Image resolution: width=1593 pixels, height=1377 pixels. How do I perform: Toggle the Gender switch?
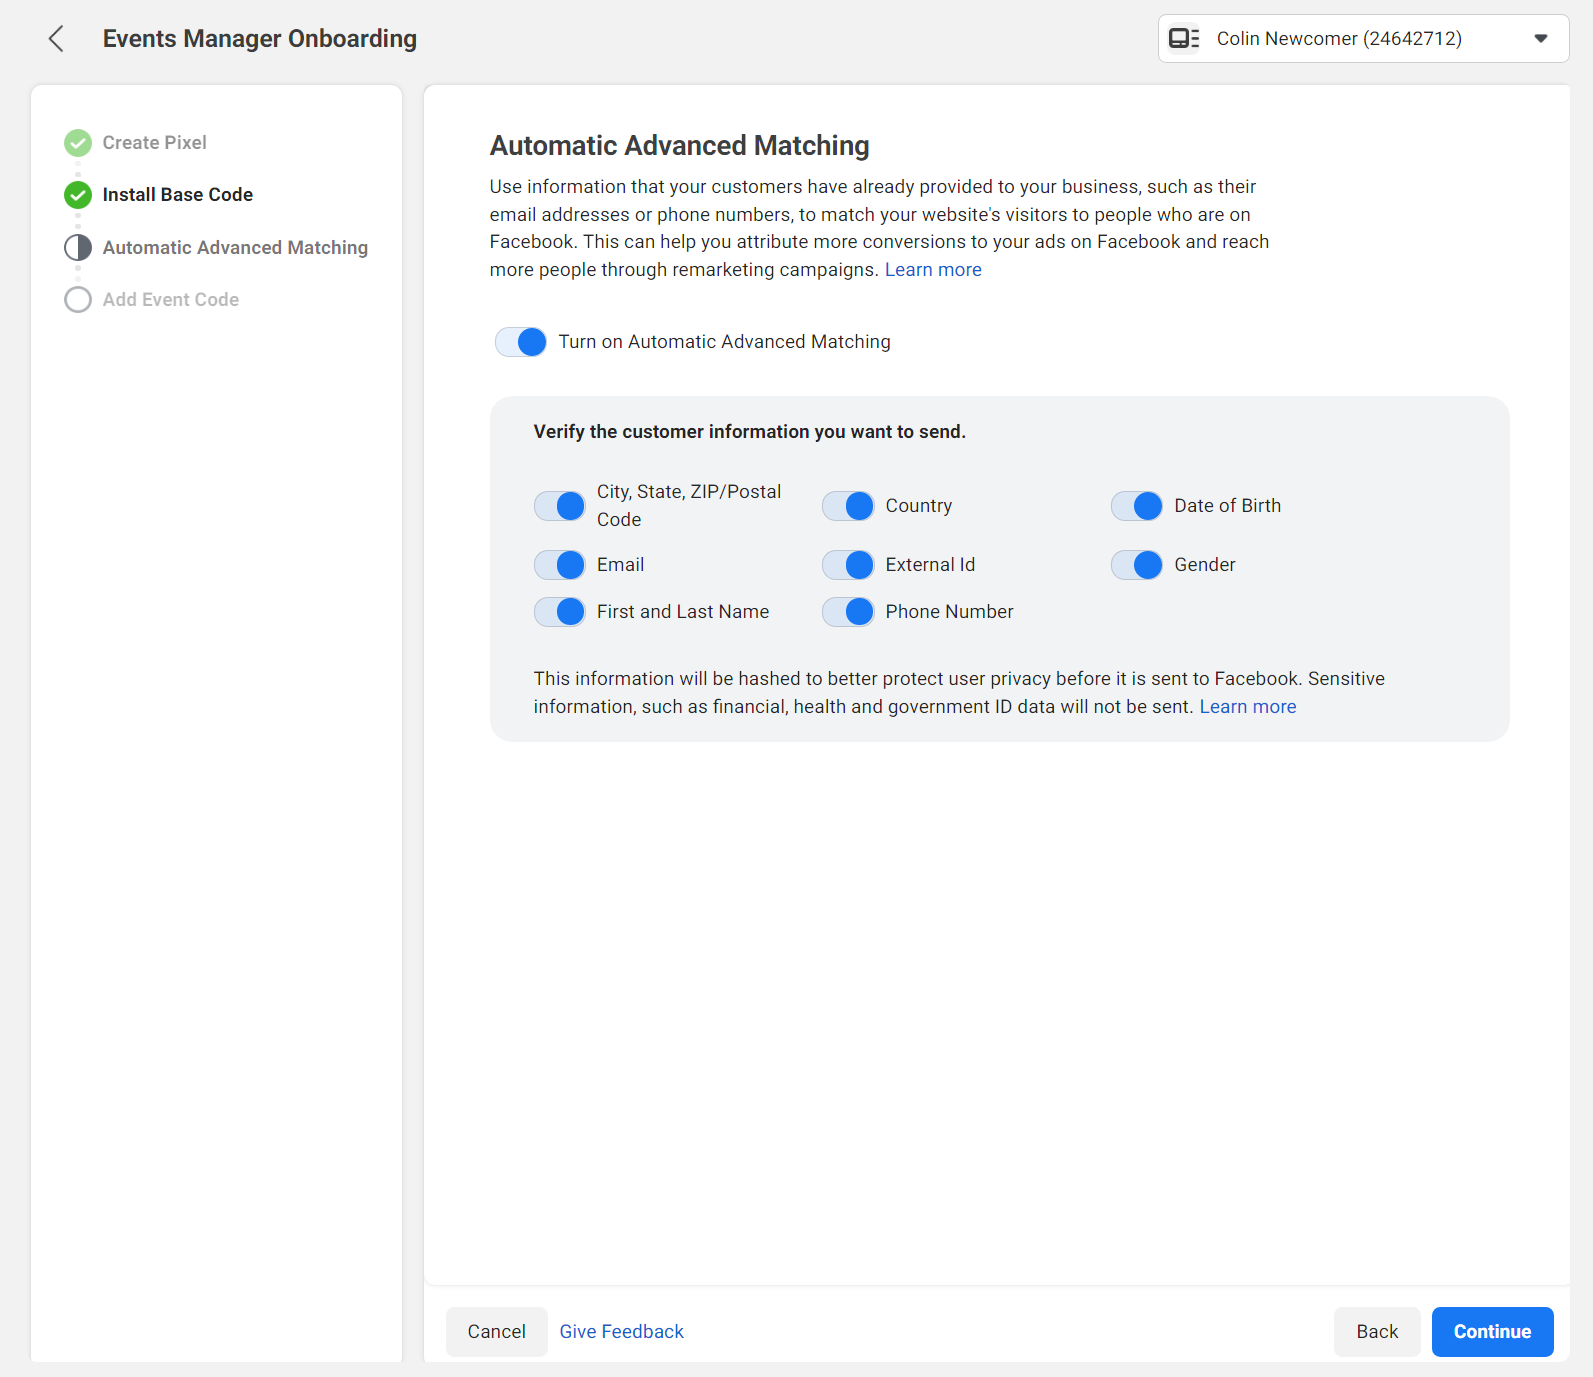click(x=1137, y=565)
